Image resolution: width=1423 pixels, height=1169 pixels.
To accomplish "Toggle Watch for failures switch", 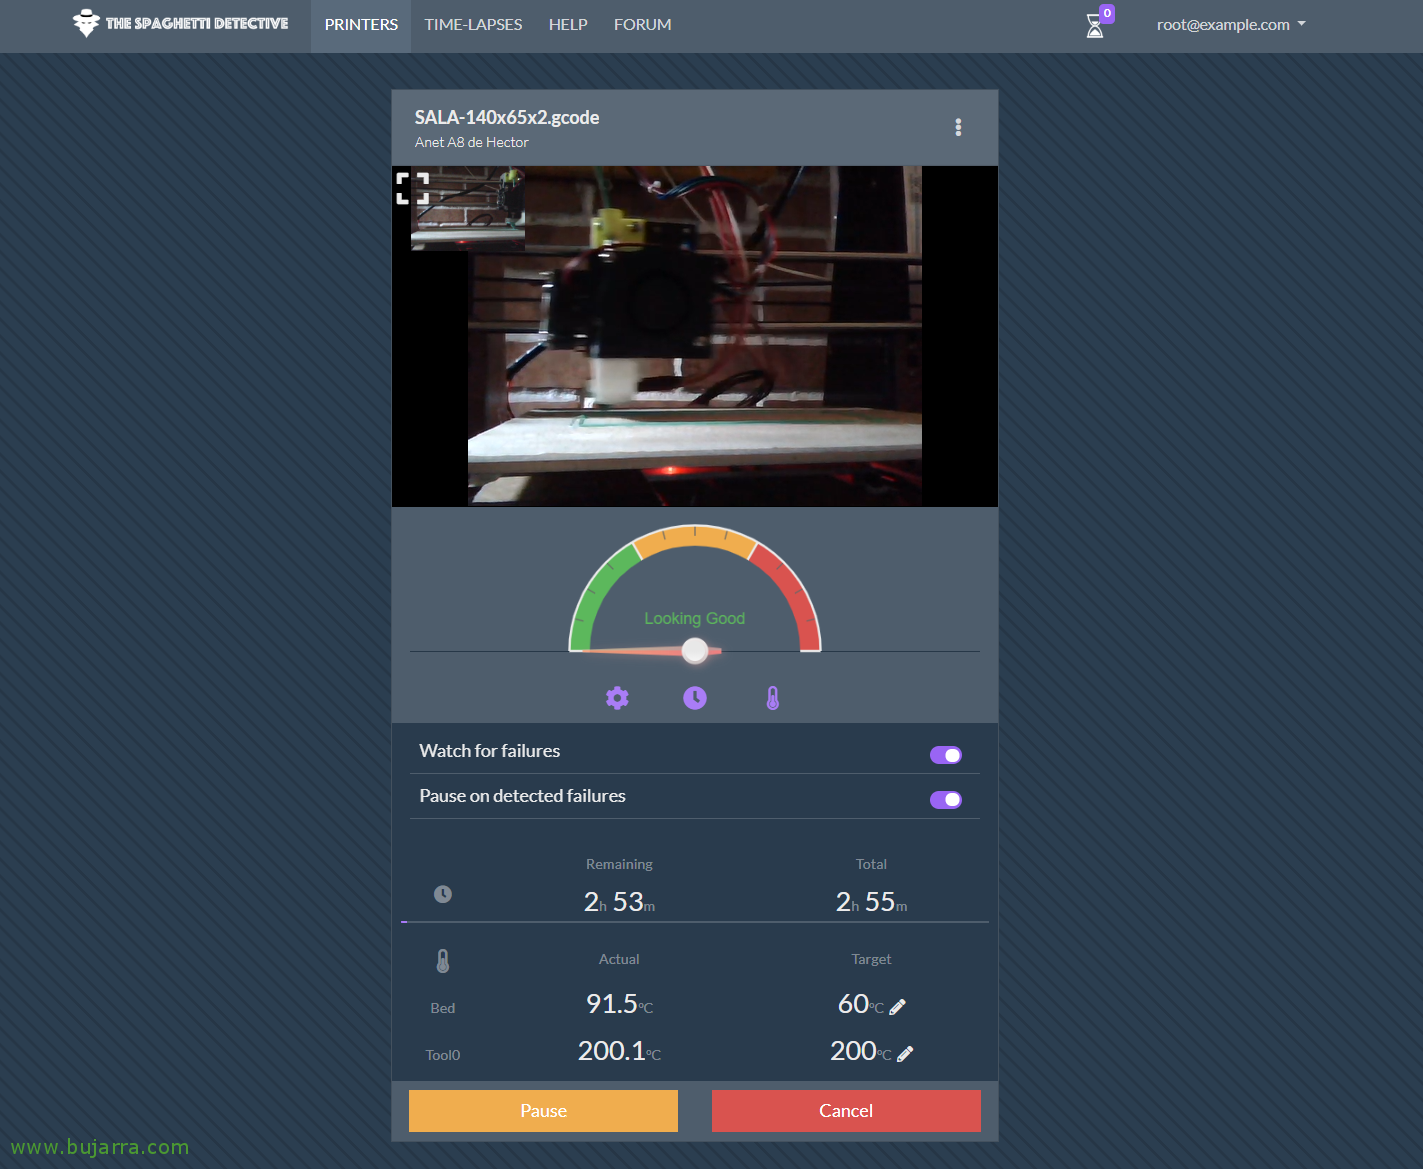I will (x=945, y=755).
